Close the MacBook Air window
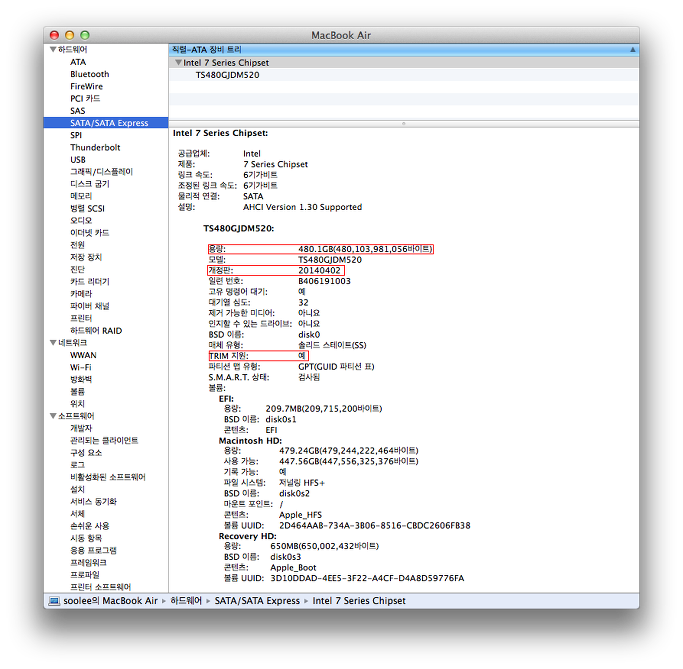 [x=55, y=35]
